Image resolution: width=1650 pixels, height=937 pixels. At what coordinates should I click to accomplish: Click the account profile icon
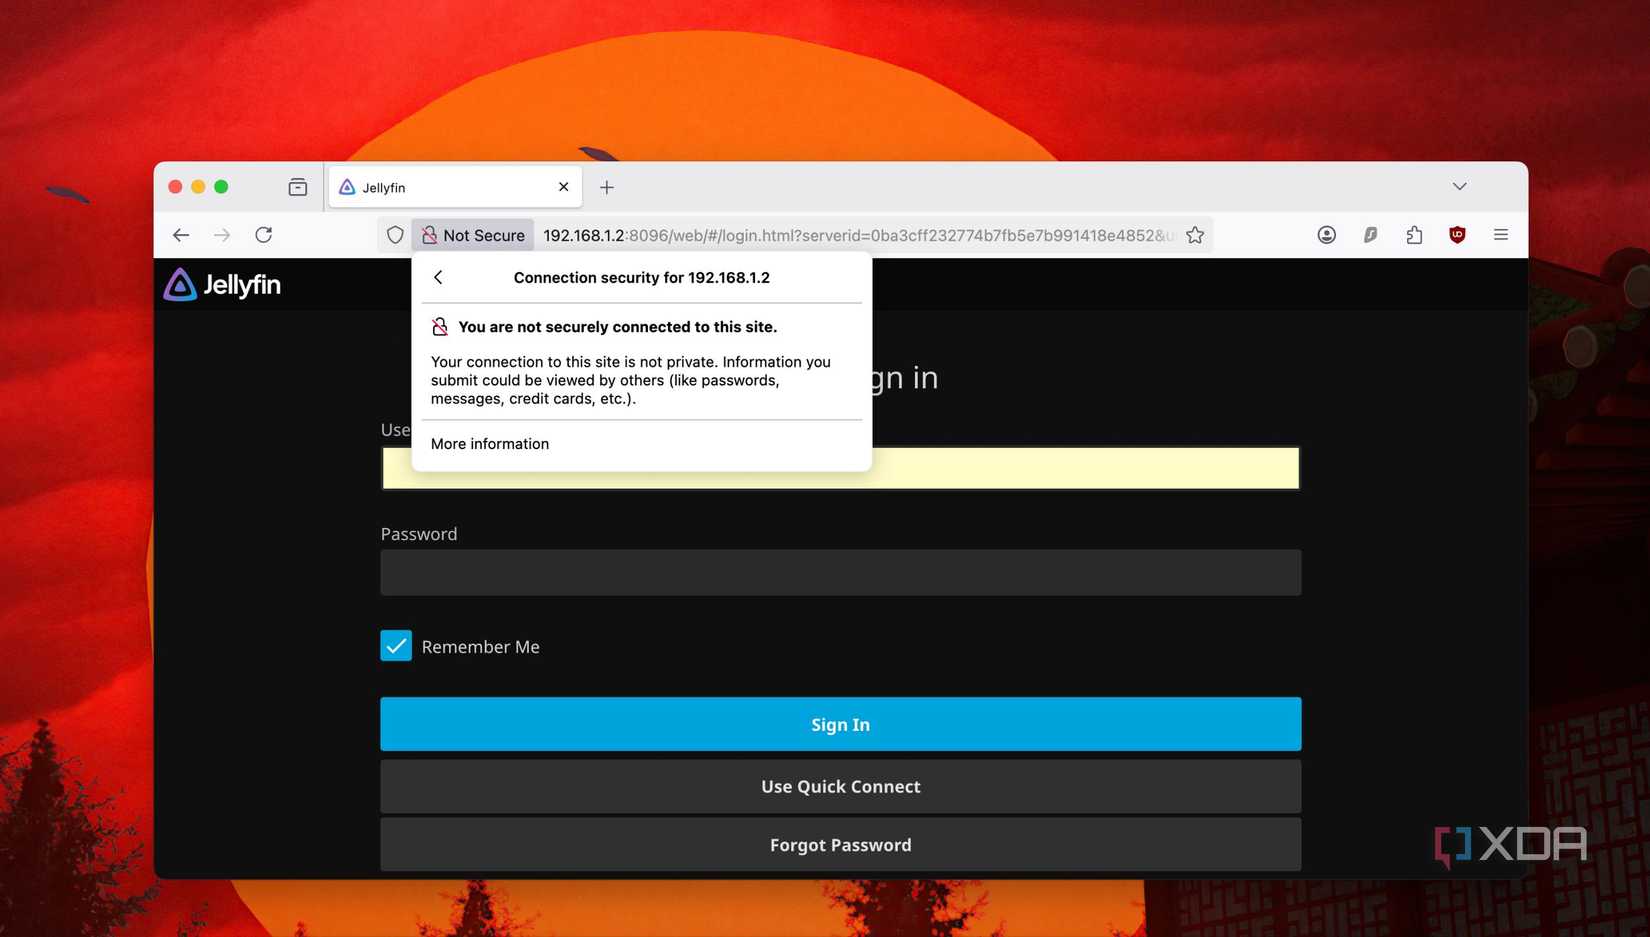tap(1326, 235)
